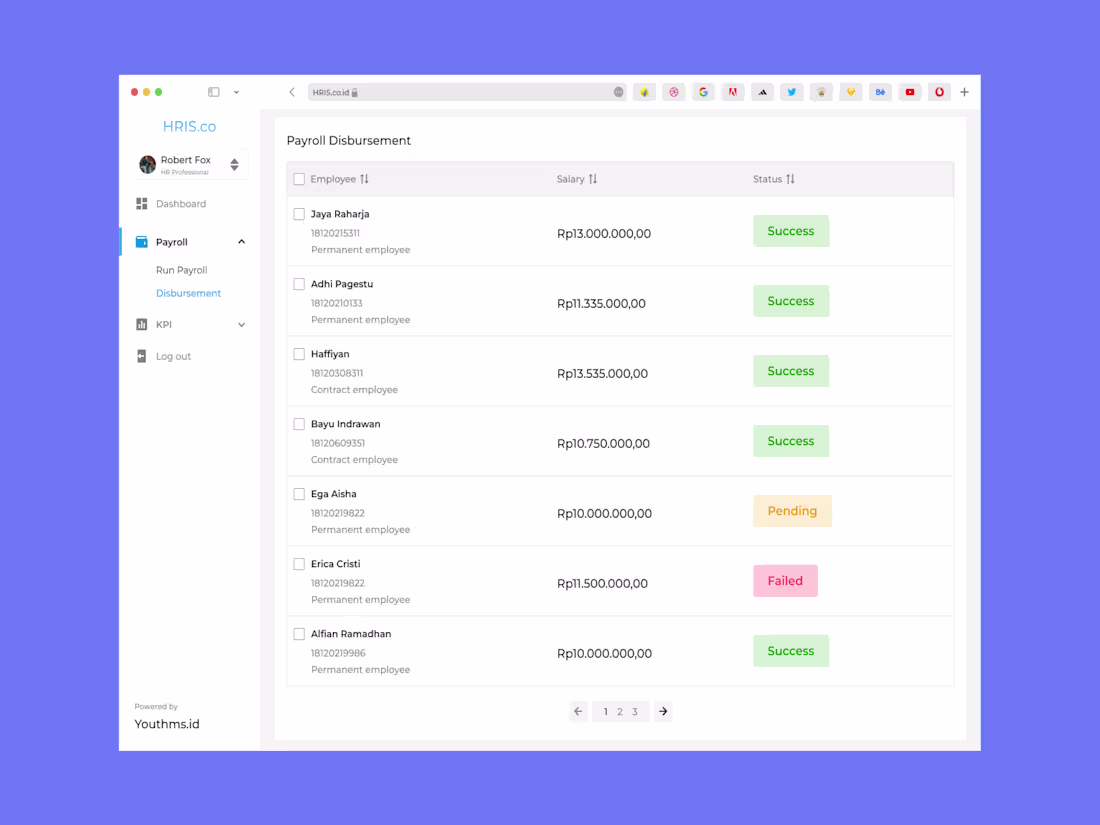Screen dimensions: 1100x825
Task: Select Adhi Pagestu's checkbox
Action: (x=299, y=284)
